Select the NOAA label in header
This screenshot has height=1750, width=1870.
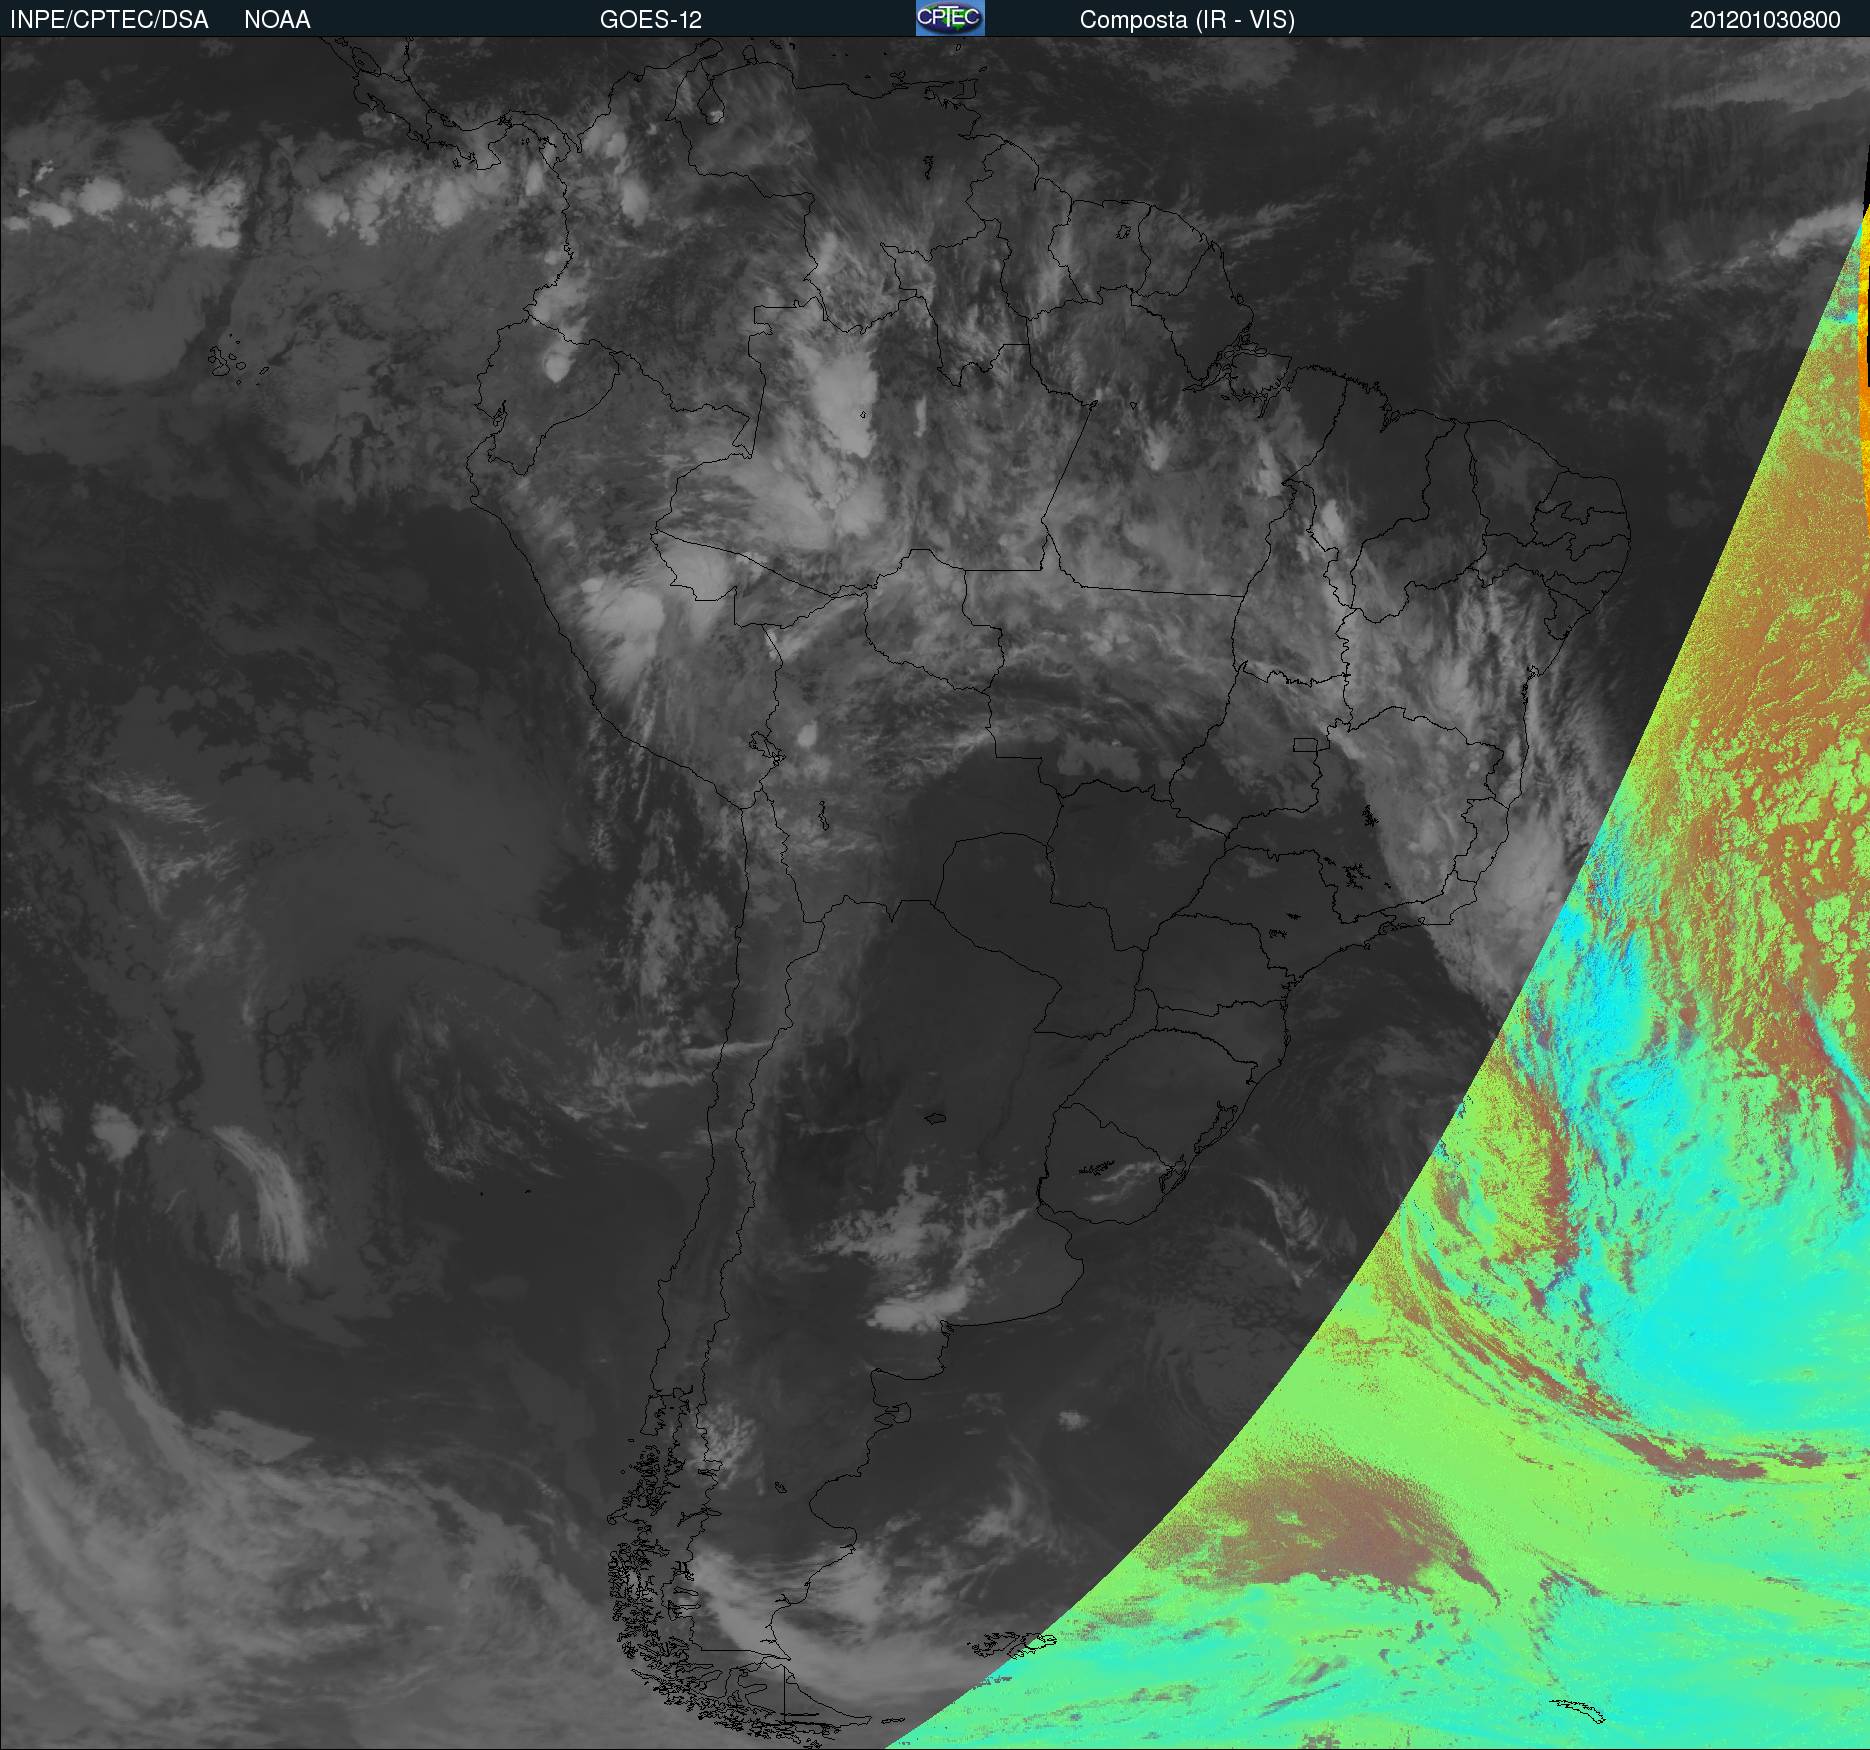pos(277,20)
